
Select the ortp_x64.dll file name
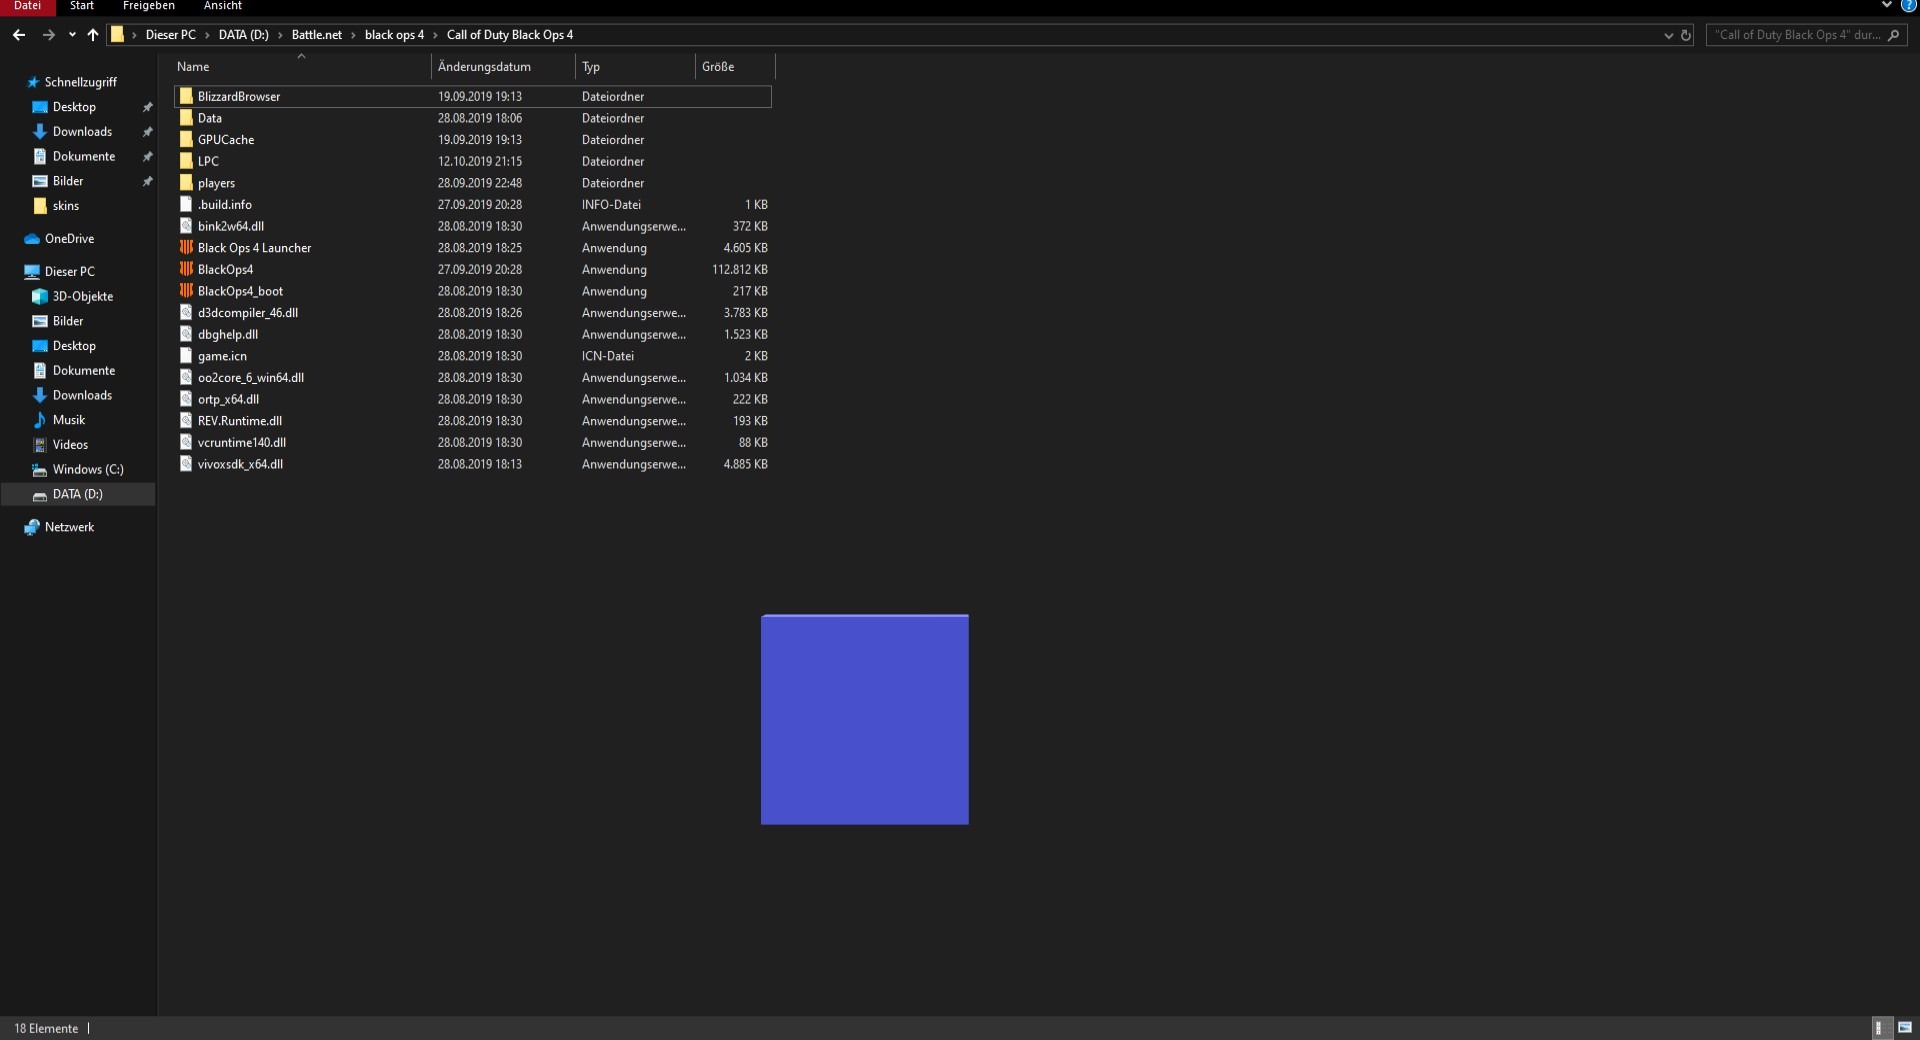click(x=228, y=399)
